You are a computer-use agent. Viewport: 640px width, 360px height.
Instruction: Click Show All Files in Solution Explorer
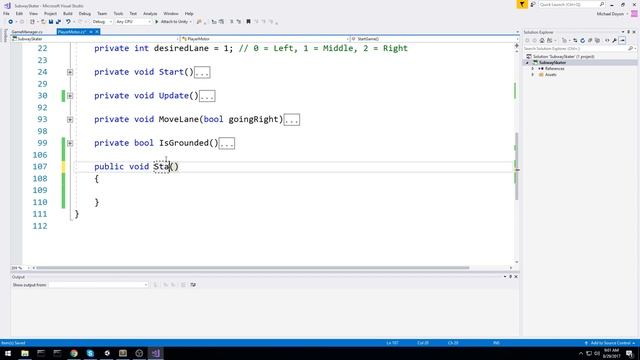pyautogui.click(x=597, y=40)
